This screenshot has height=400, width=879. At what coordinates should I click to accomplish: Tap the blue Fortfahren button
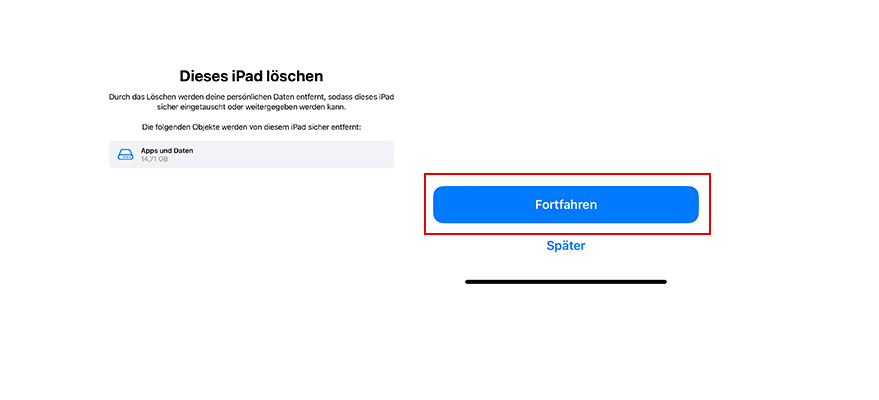point(565,204)
